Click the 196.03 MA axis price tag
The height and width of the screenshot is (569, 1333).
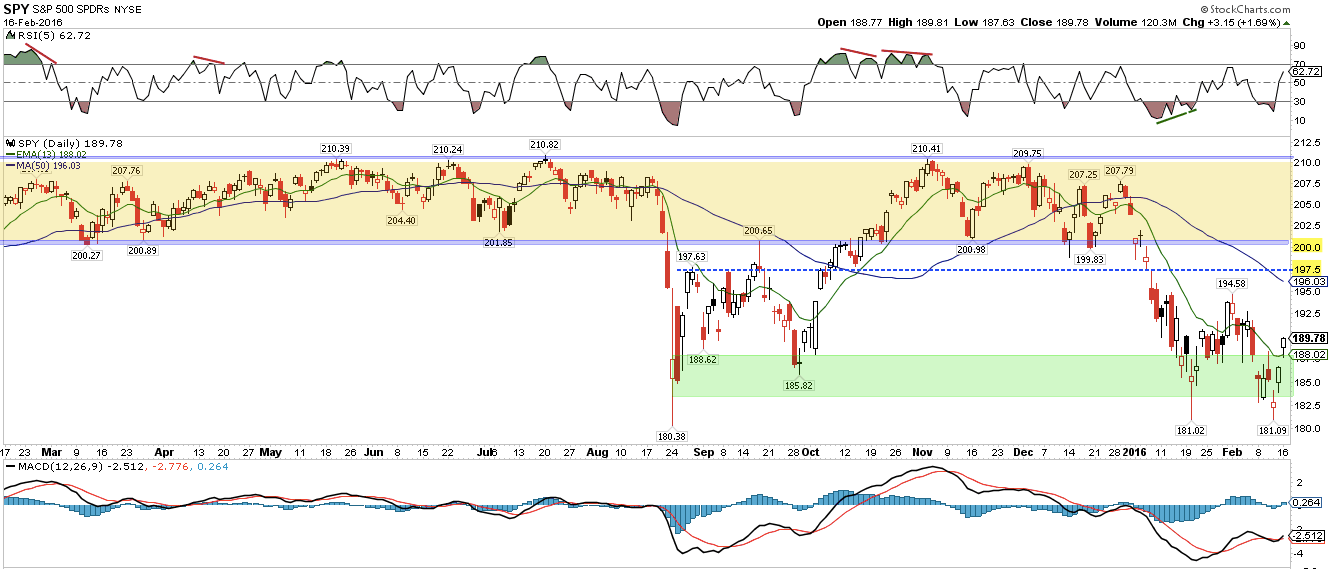(1308, 281)
